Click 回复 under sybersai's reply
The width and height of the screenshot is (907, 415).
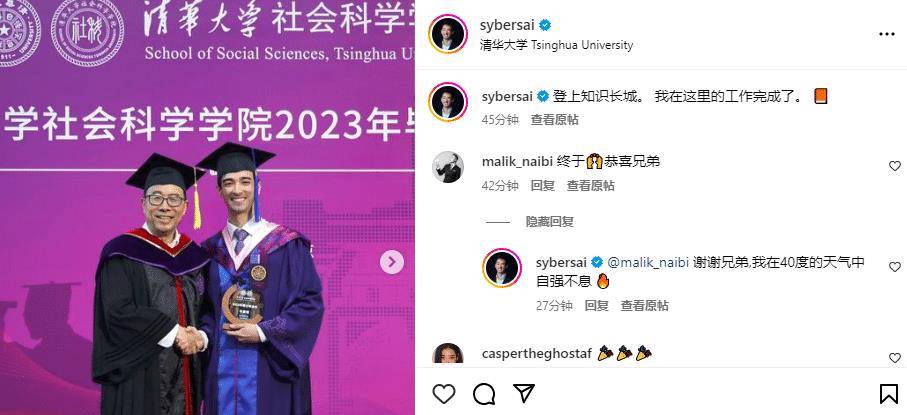pyautogui.click(x=596, y=306)
